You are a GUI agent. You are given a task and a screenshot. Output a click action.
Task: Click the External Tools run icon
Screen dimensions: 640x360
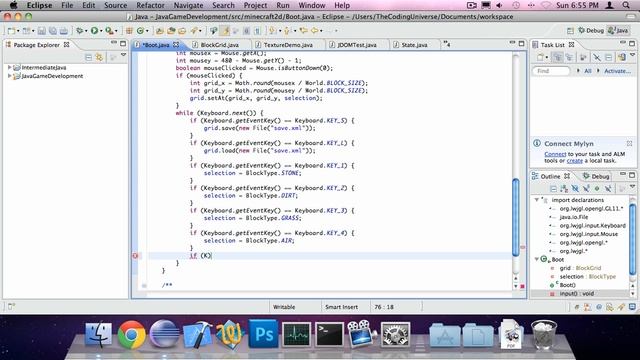point(109,31)
